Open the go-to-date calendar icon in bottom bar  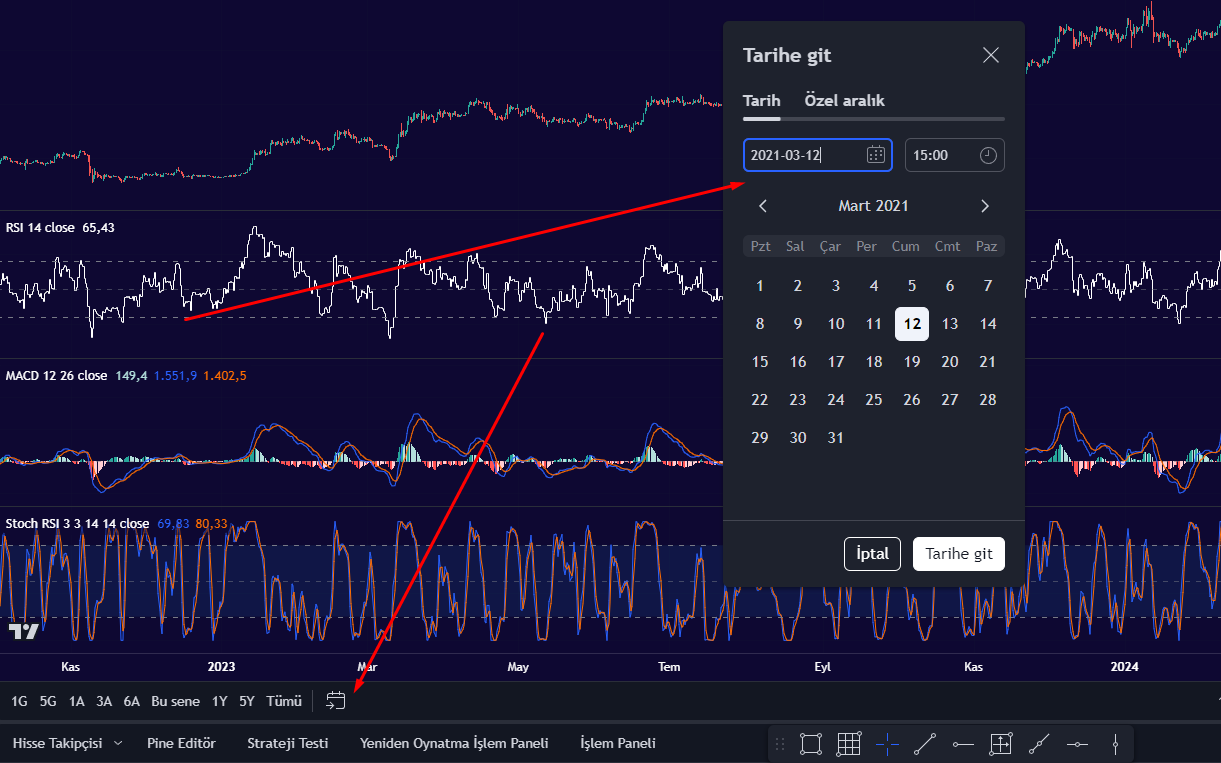click(336, 701)
